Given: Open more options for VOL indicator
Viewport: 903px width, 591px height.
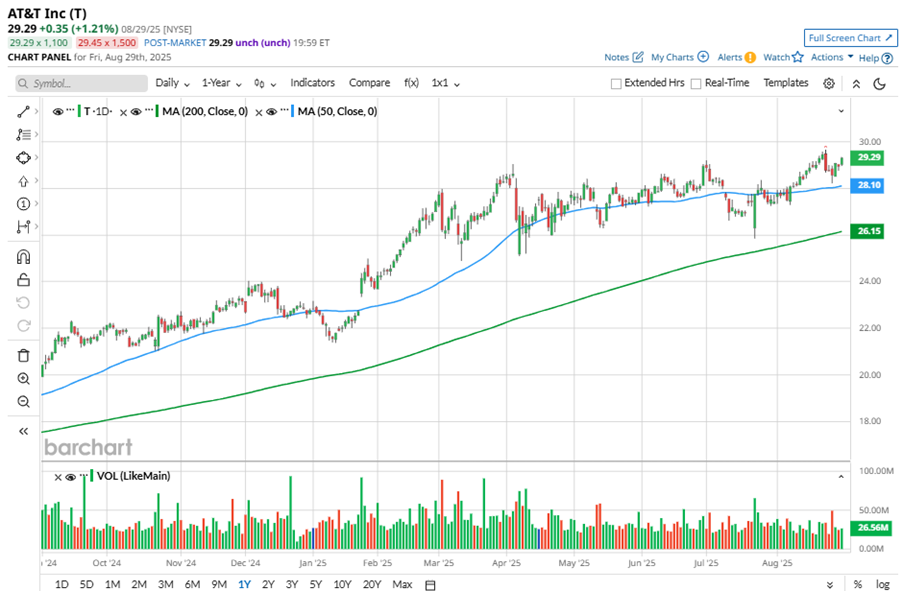Looking at the screenshot, I should click(83, 474).
